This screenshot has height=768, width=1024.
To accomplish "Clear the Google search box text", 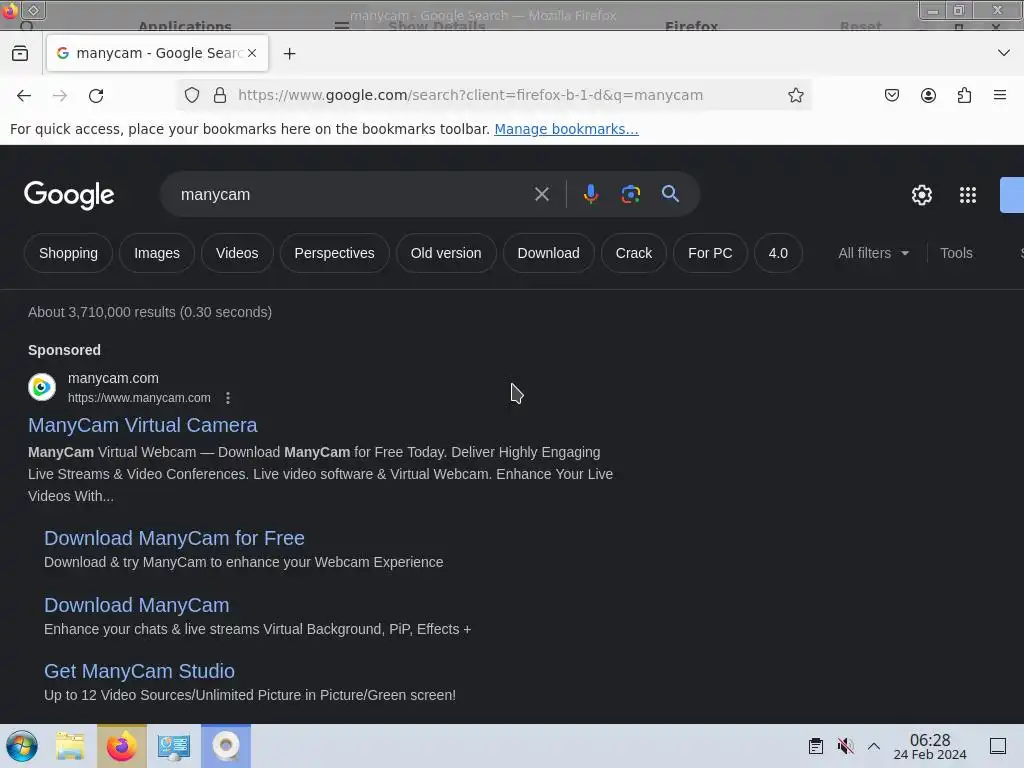I will 541,194.
